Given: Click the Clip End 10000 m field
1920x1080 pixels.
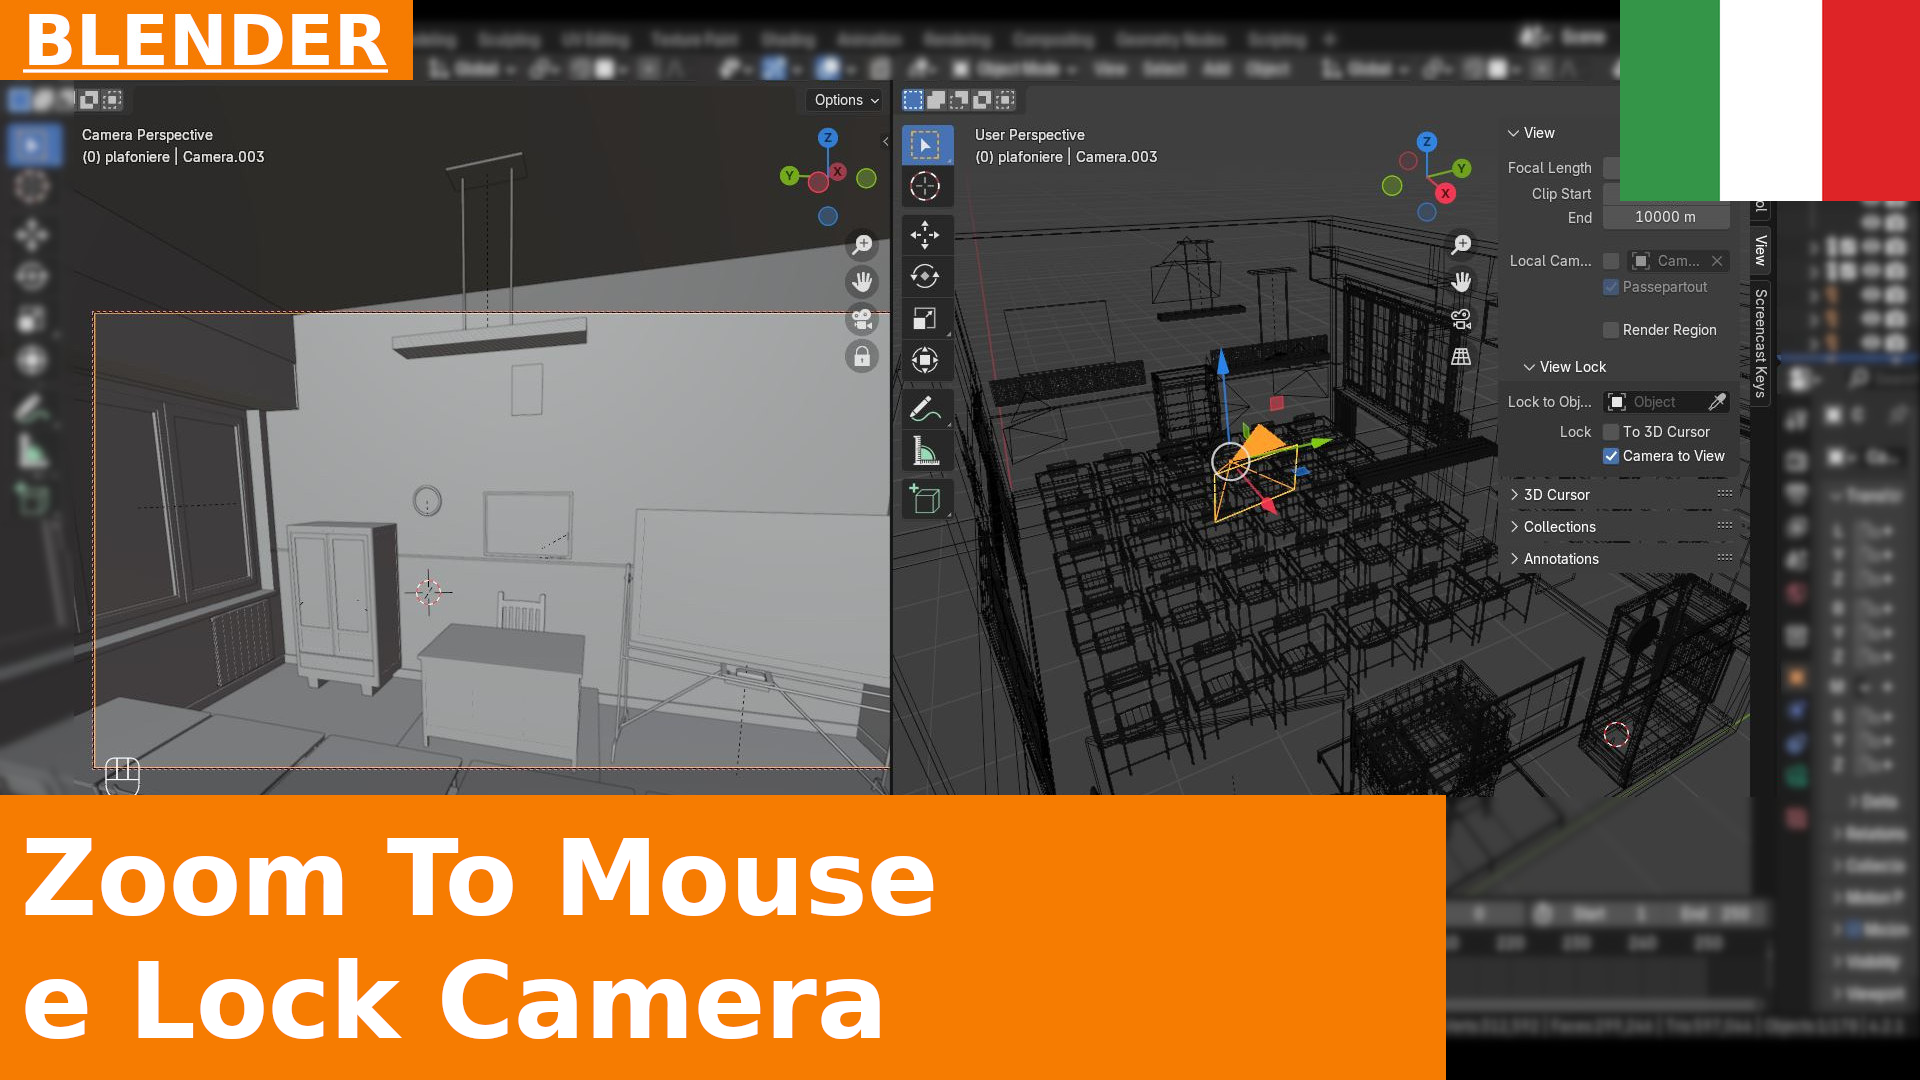Looking at the screenshot, I should (1666, 217).
